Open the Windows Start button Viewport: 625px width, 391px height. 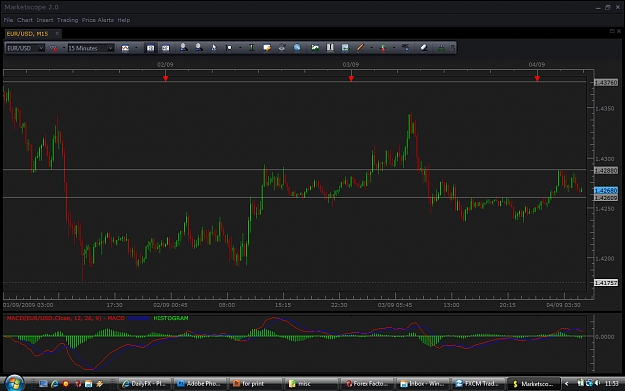point(14,383)
